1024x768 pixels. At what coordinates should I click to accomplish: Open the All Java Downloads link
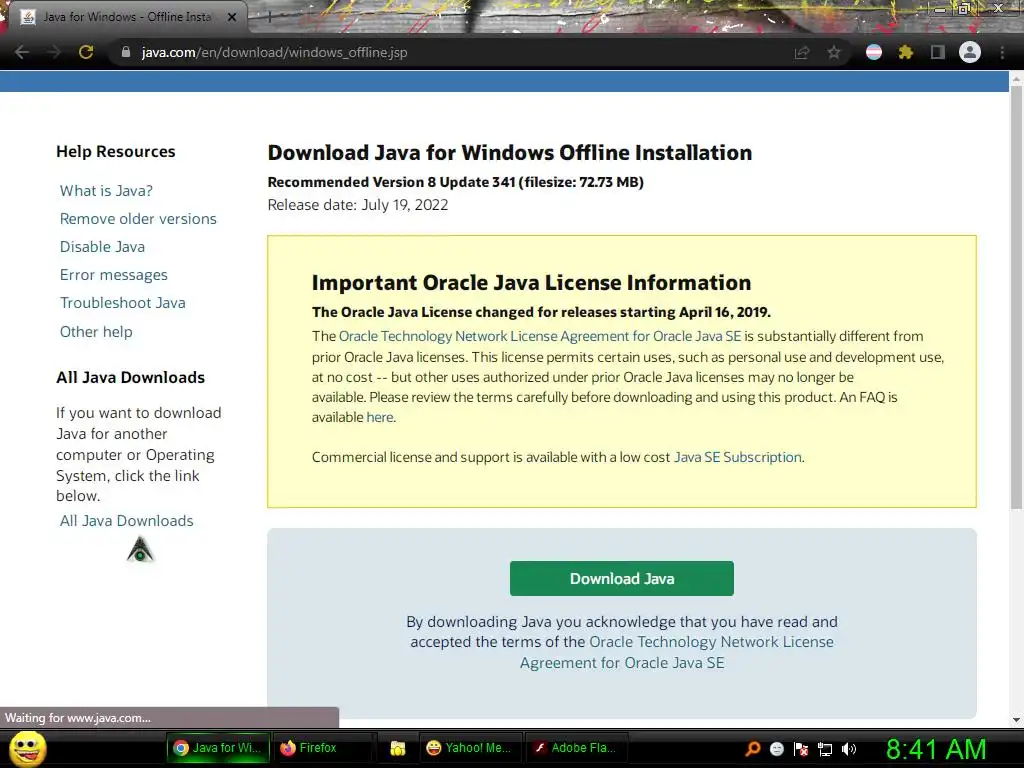(127, 520)
